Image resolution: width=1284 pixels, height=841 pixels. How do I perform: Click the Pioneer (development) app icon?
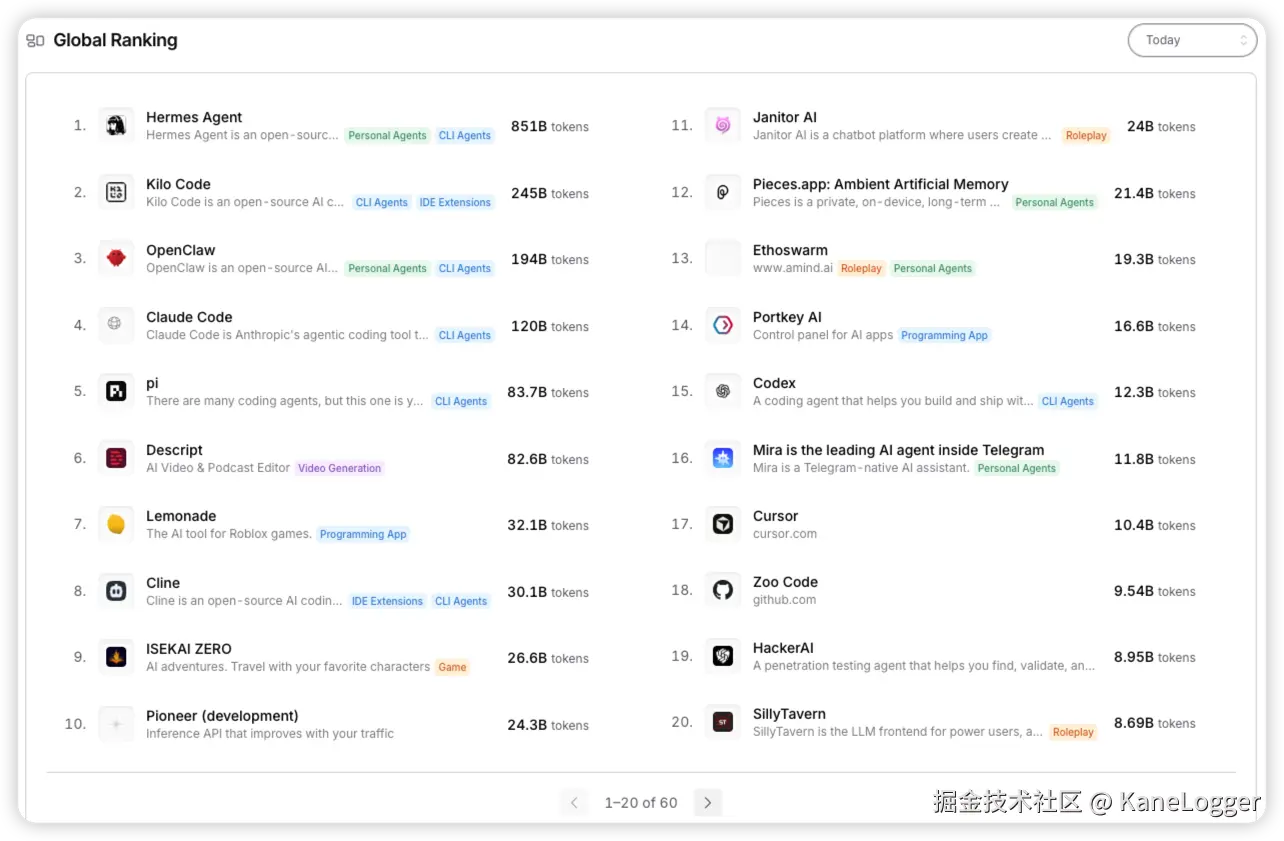[x=116, y=725]
